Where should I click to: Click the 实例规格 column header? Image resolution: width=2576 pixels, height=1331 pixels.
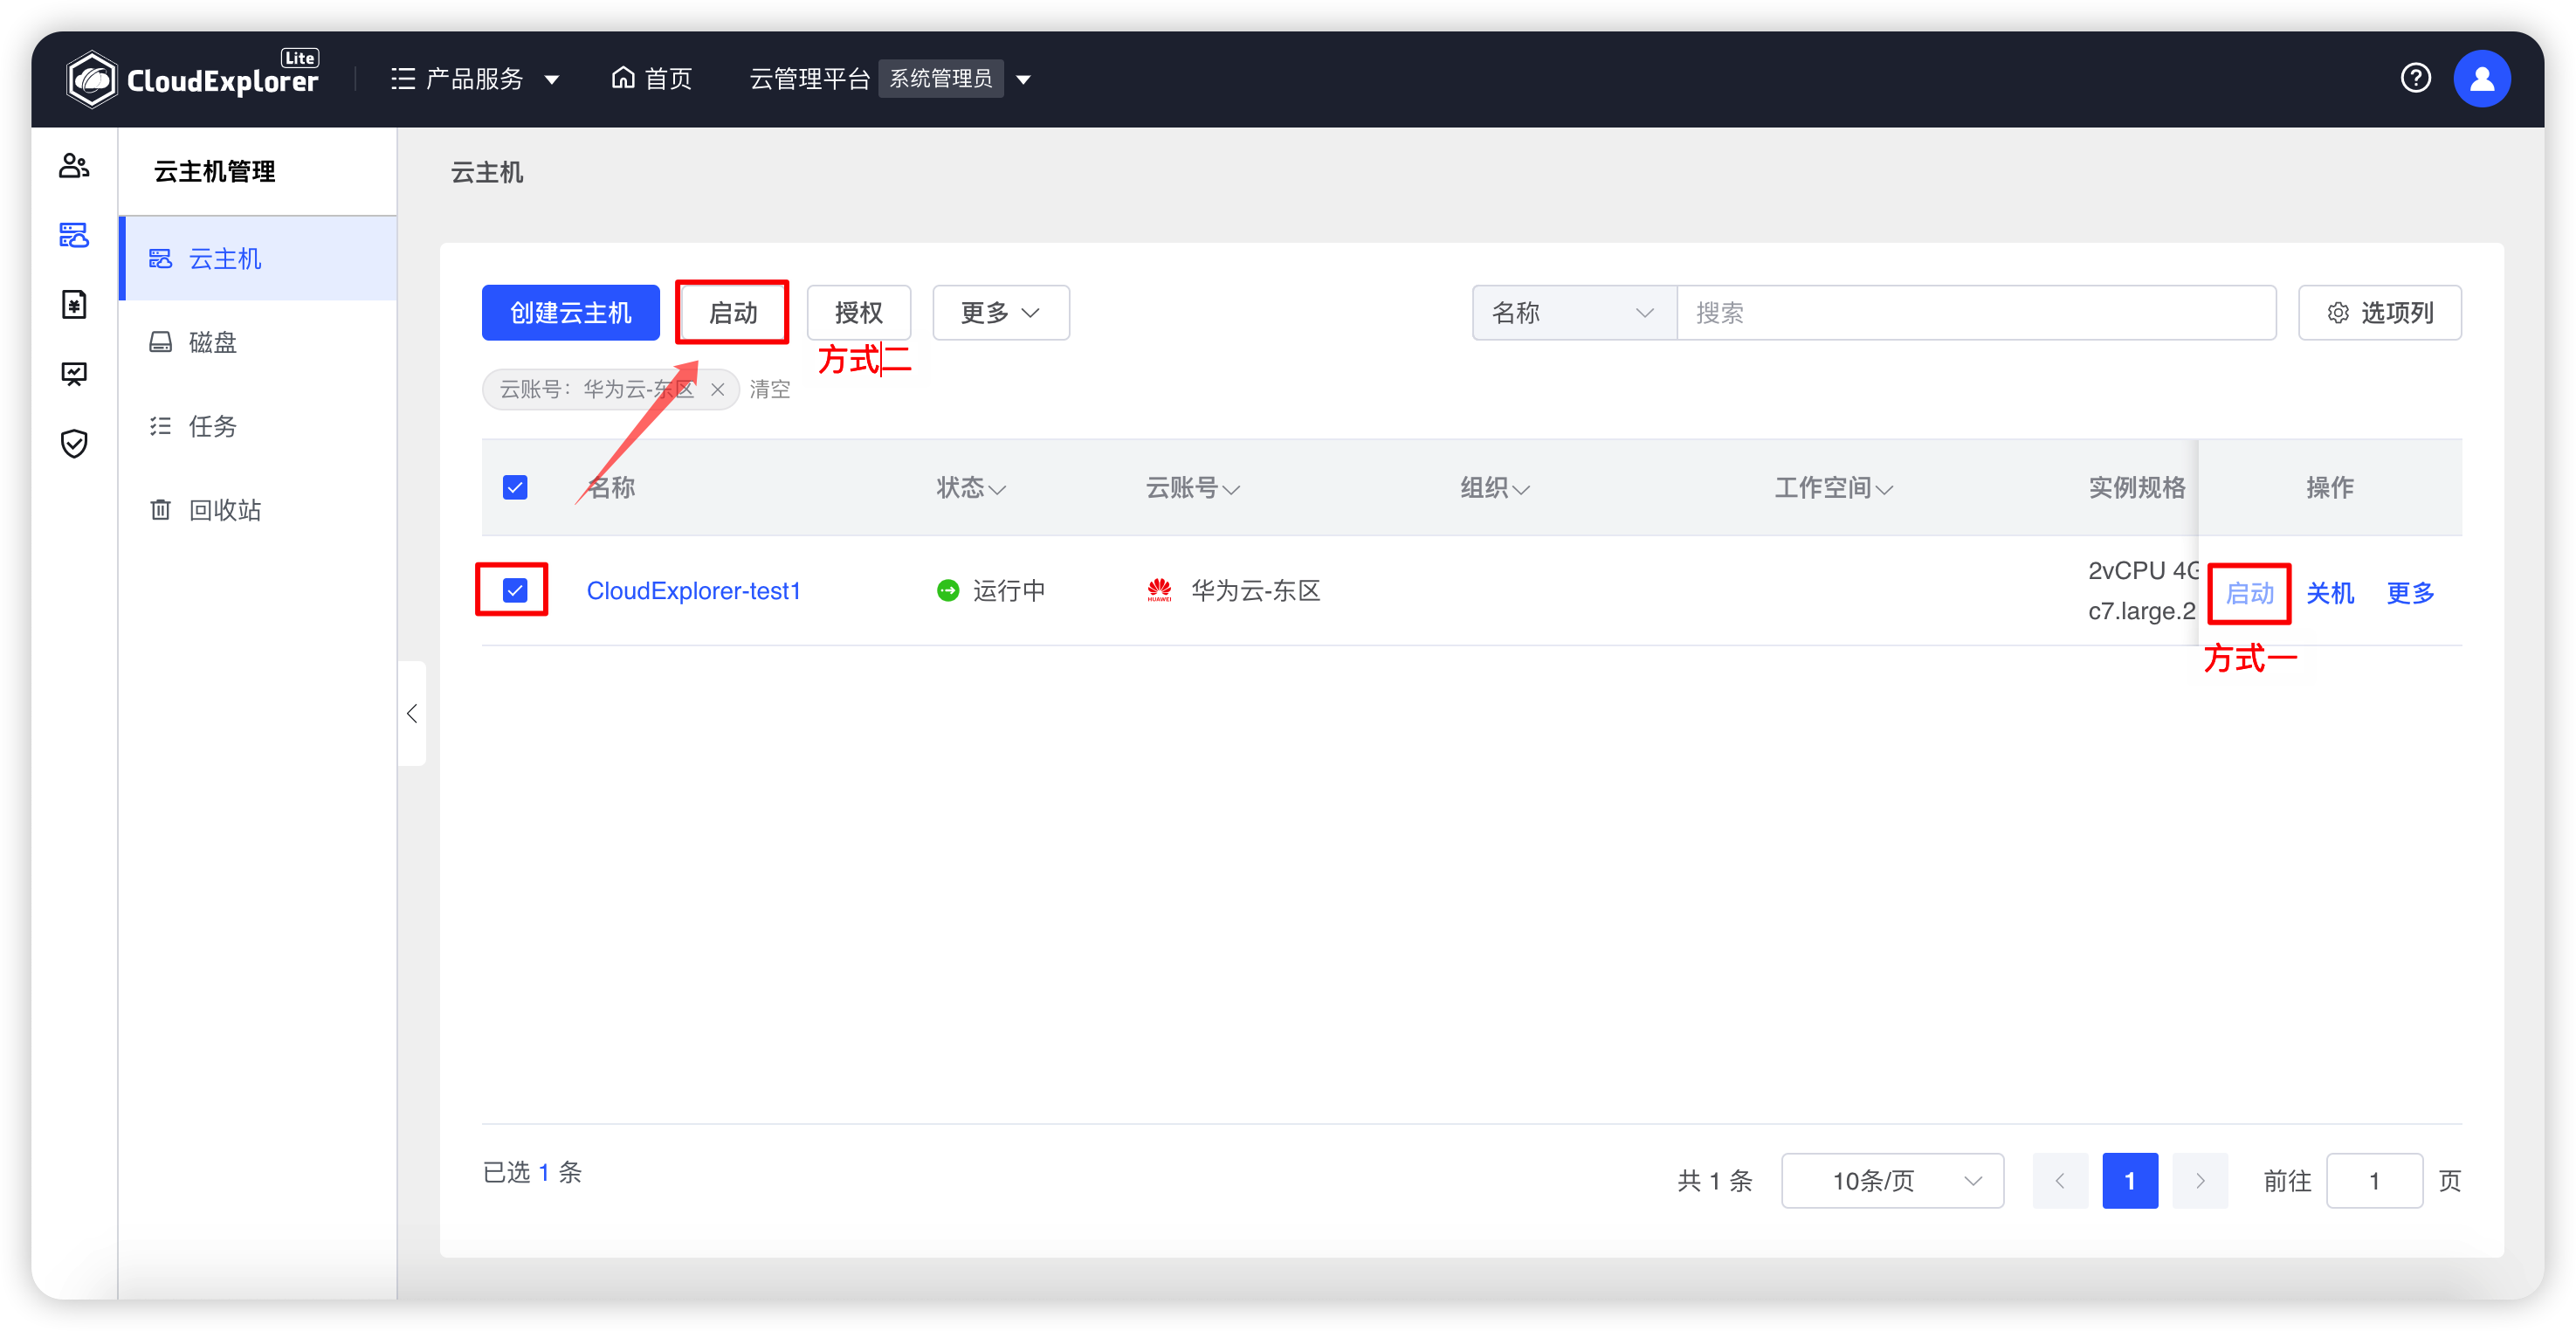tap(2137, 488)
